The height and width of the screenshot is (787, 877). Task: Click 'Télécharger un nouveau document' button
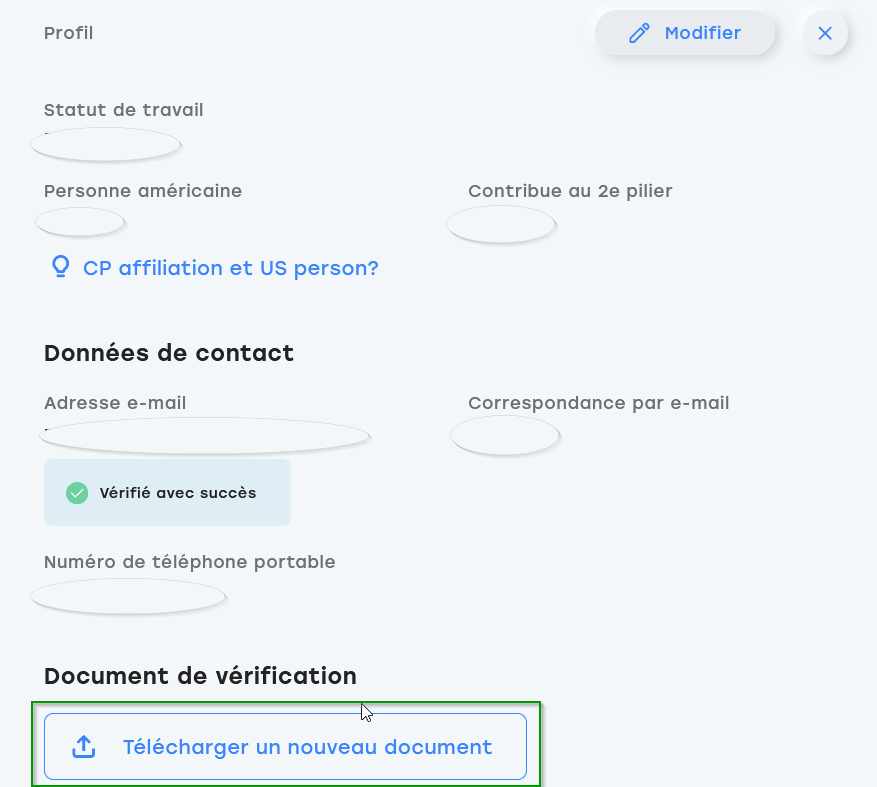pyautogui.click(x=285, y=746)
